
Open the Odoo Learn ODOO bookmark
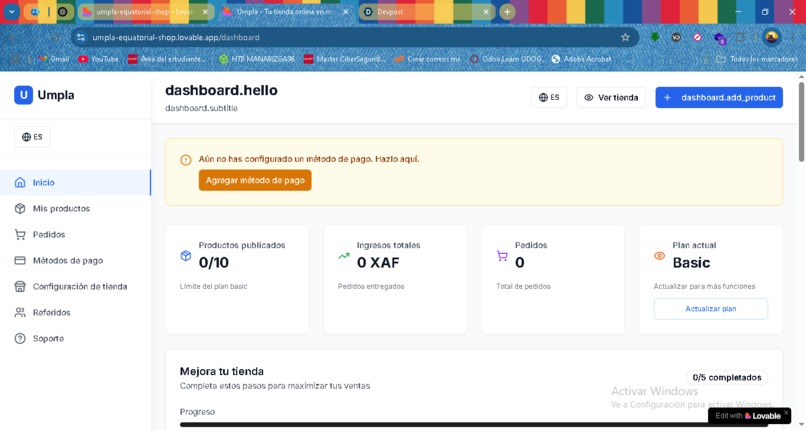point(506,59)
